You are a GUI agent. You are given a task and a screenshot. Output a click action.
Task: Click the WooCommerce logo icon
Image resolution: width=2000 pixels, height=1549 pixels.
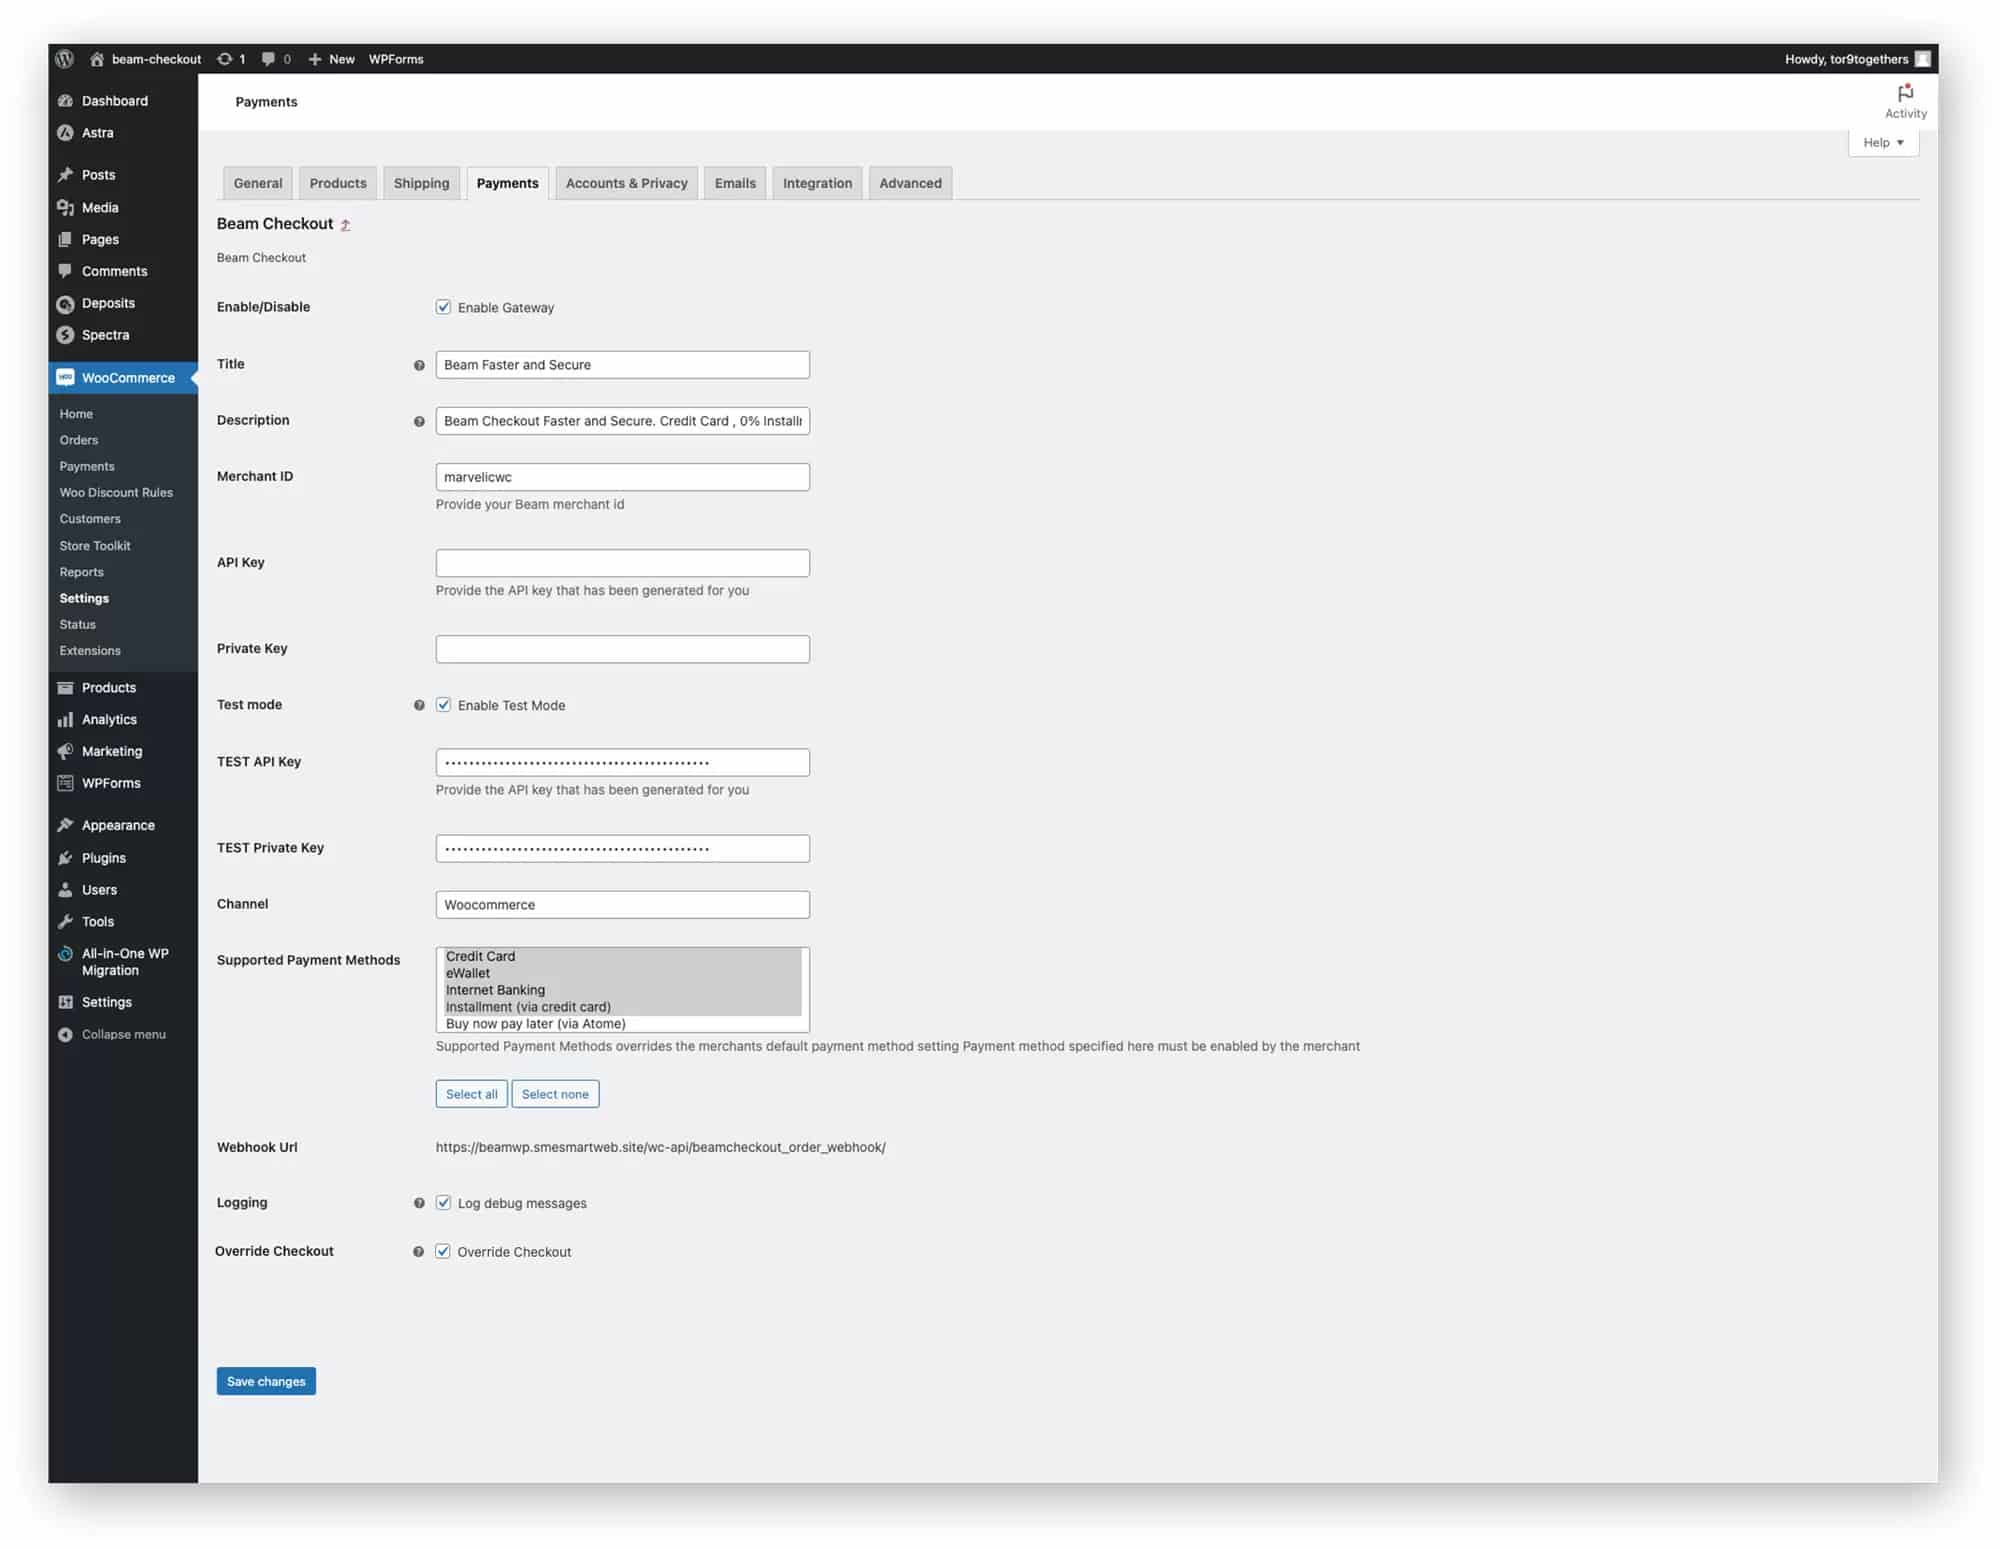[66, 378]
